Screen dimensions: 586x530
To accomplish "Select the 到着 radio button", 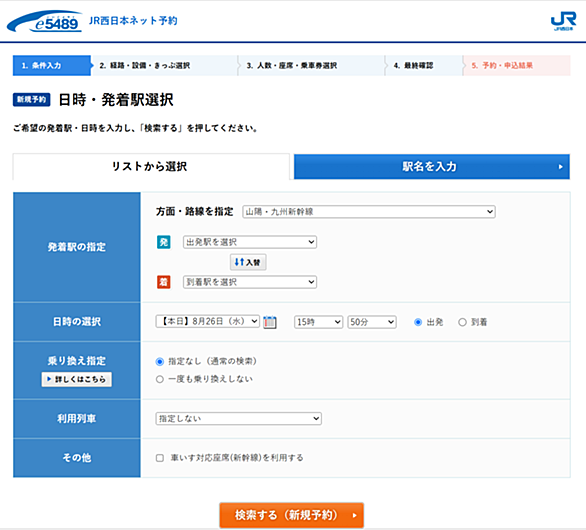I will click(x=462, y=322).
